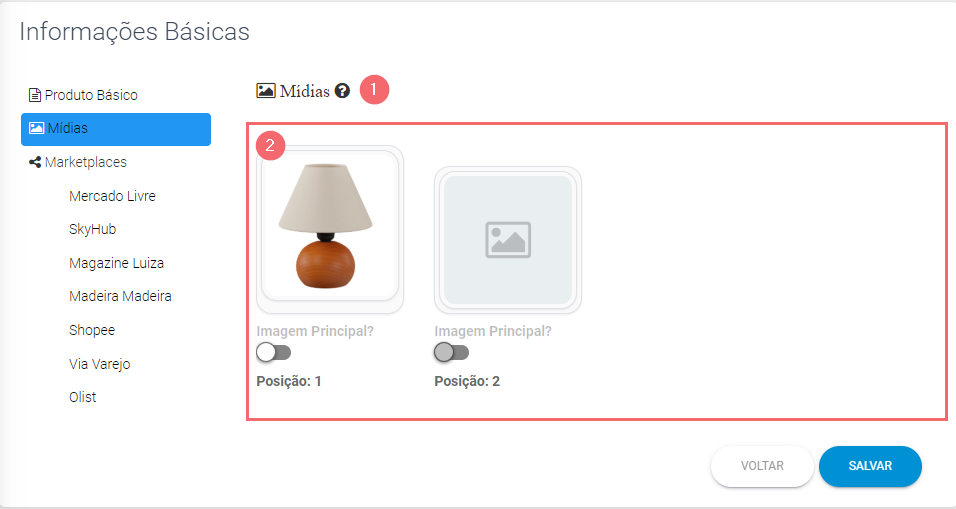Click red annotation marker number 2

point(270,146)
